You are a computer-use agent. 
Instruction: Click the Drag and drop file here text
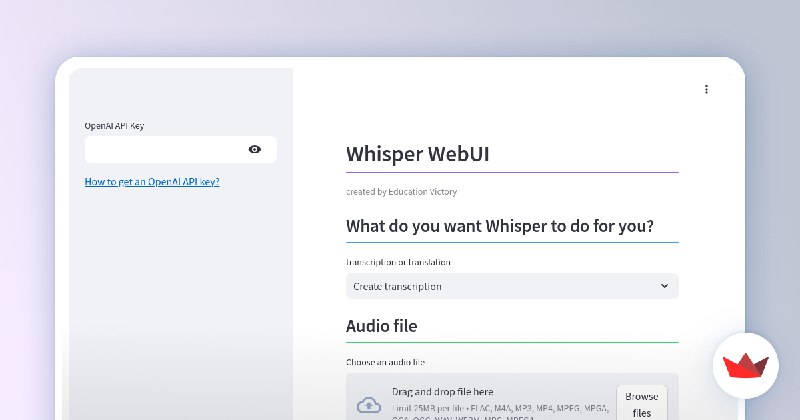[x=442, y=391]
